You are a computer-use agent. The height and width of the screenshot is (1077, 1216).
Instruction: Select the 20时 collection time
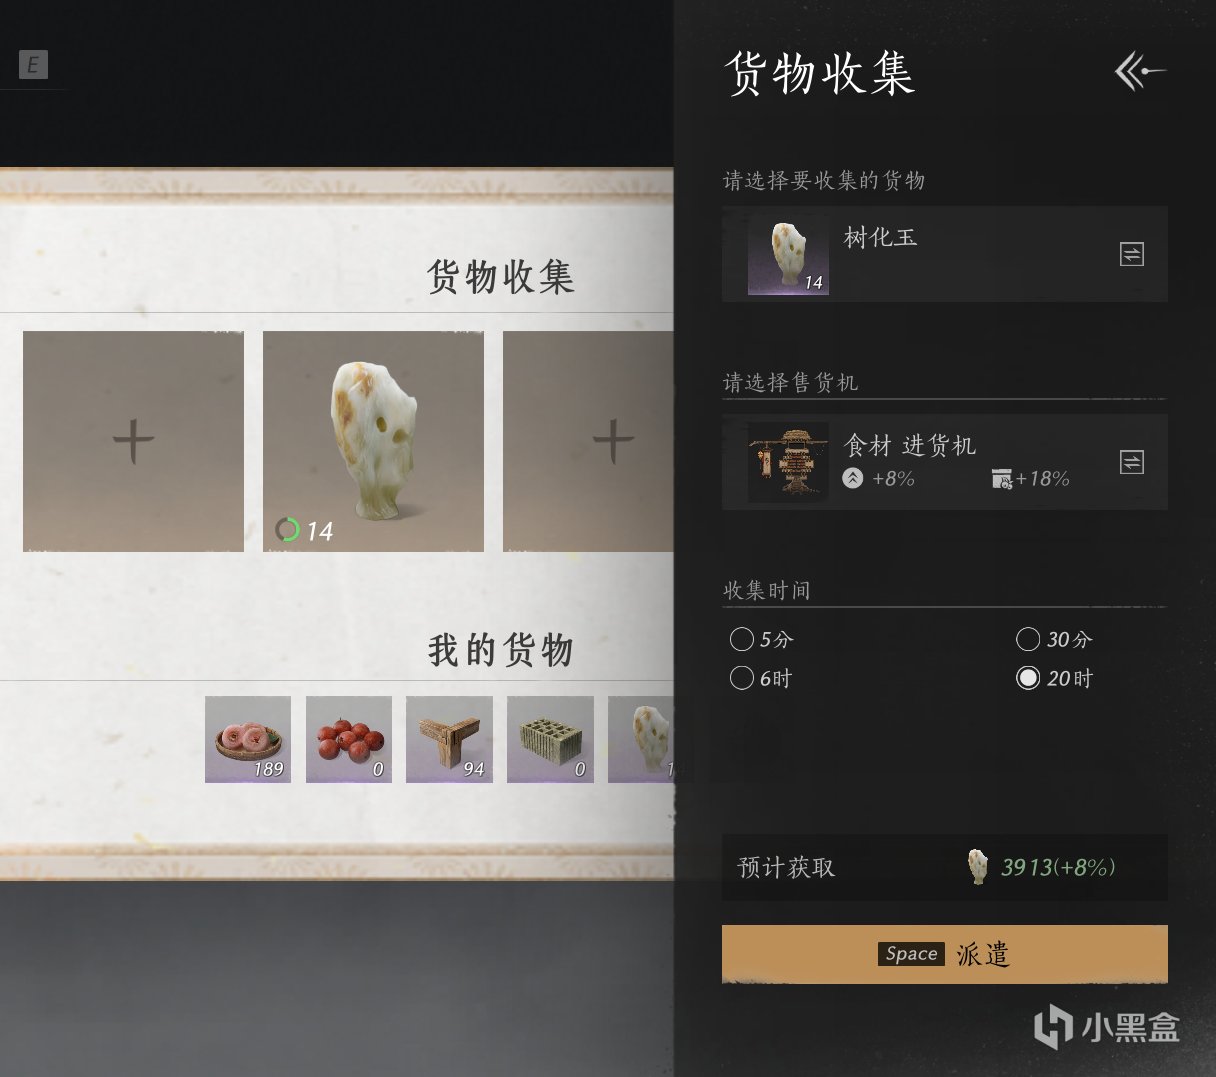[1028, 678]
